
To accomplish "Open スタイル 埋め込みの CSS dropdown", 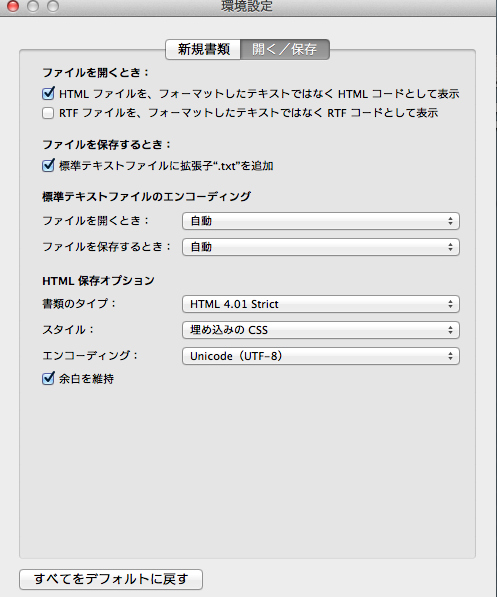I will pyautogui.click(x=321, y=330).
